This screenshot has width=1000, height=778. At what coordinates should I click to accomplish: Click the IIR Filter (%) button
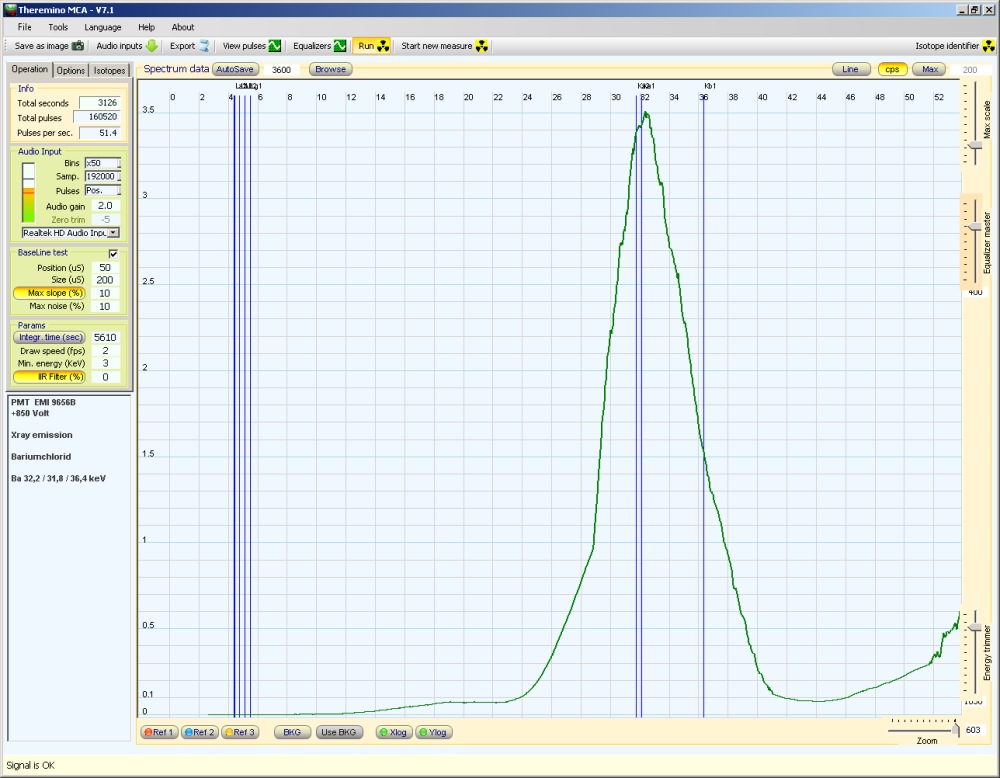point(49,377)
